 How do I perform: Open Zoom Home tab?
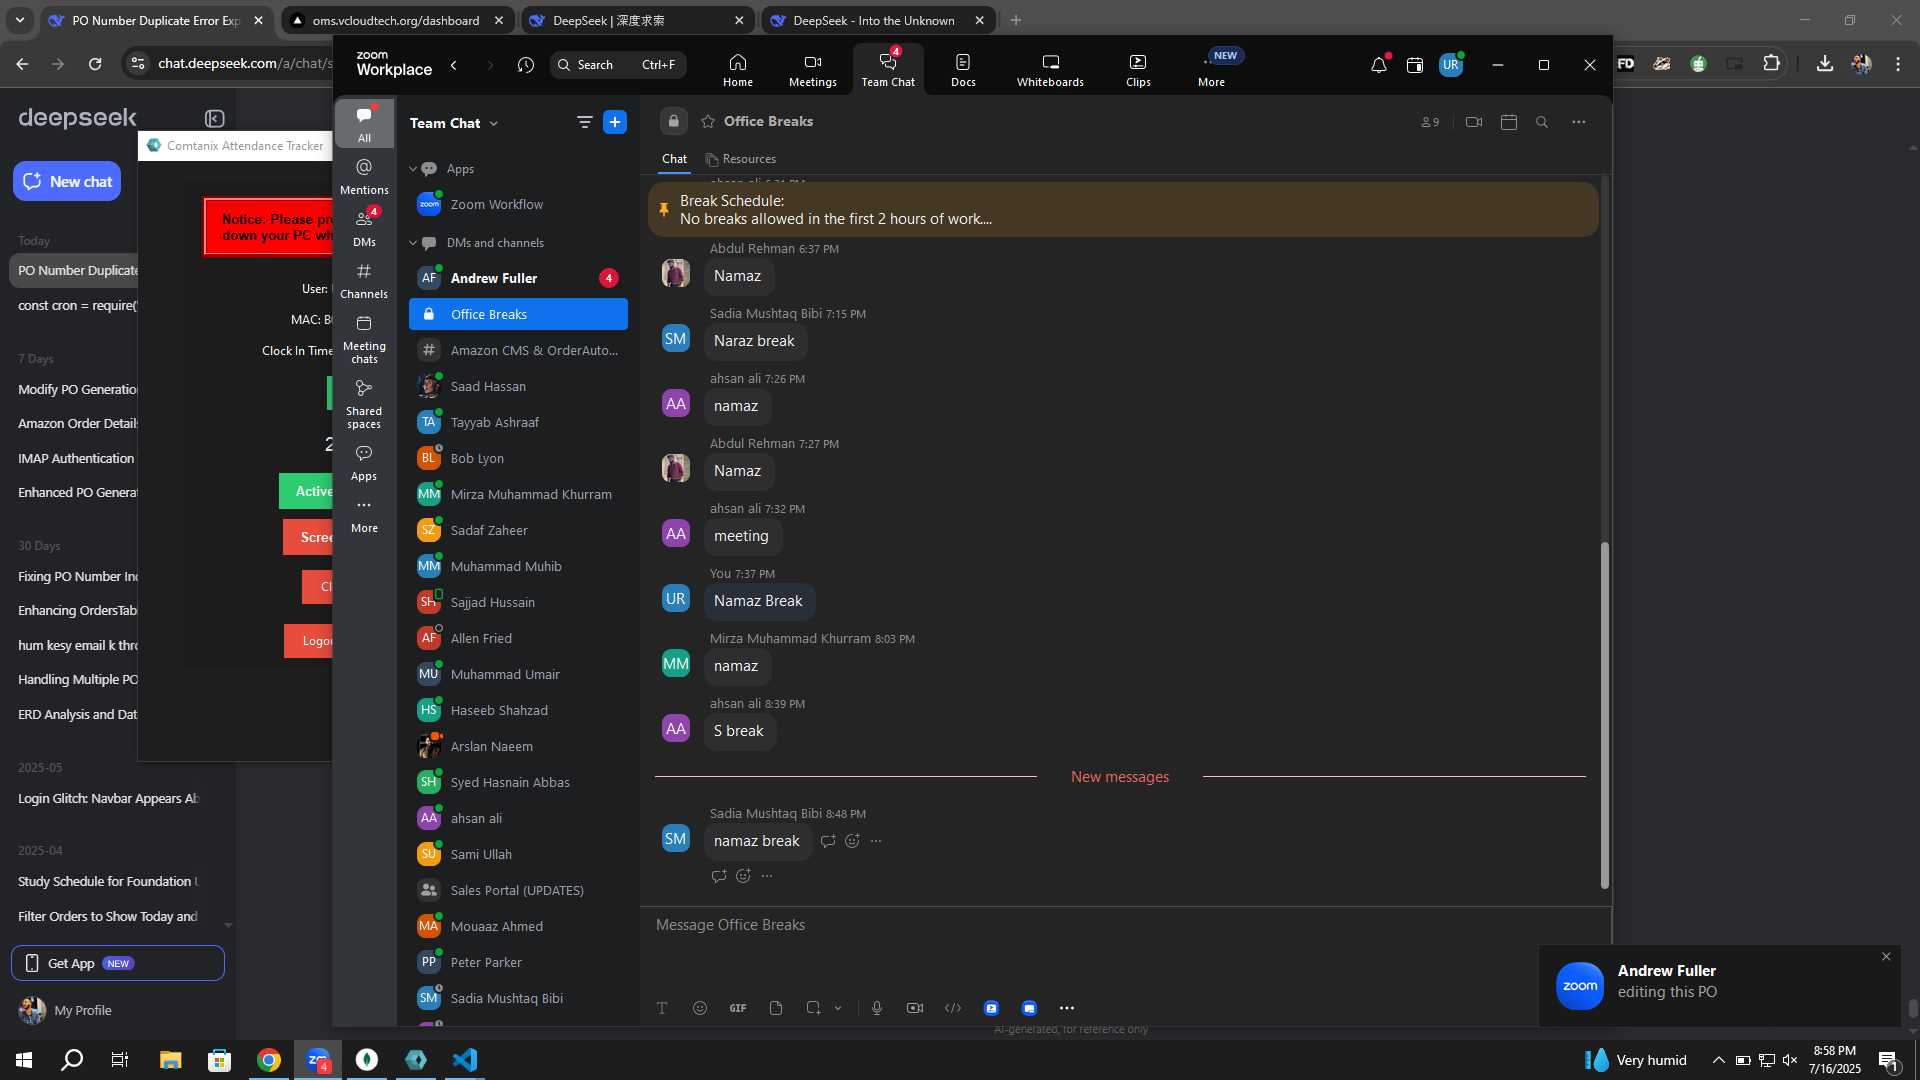coord(737,70)
